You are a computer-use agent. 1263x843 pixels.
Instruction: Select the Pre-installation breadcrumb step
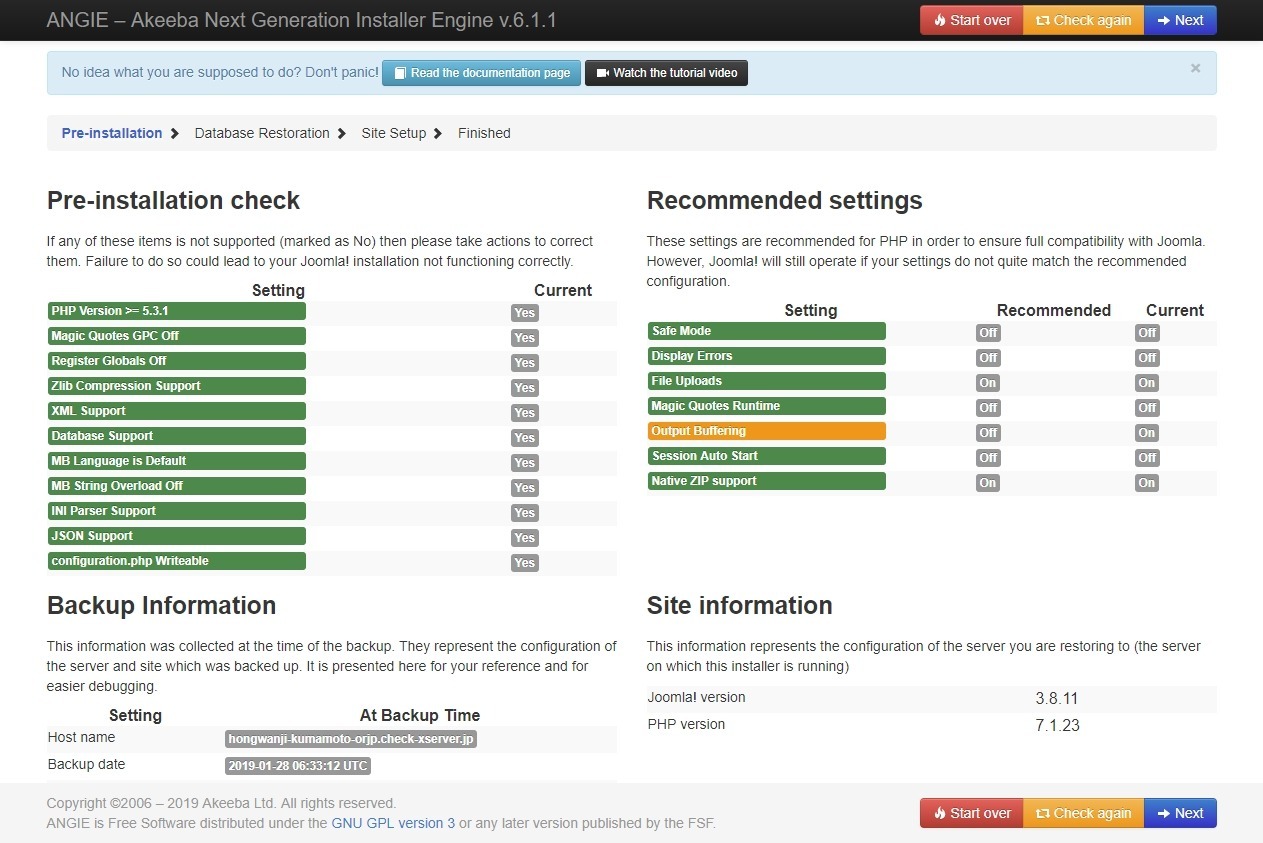pyautogui.click(x=112, y=133)
